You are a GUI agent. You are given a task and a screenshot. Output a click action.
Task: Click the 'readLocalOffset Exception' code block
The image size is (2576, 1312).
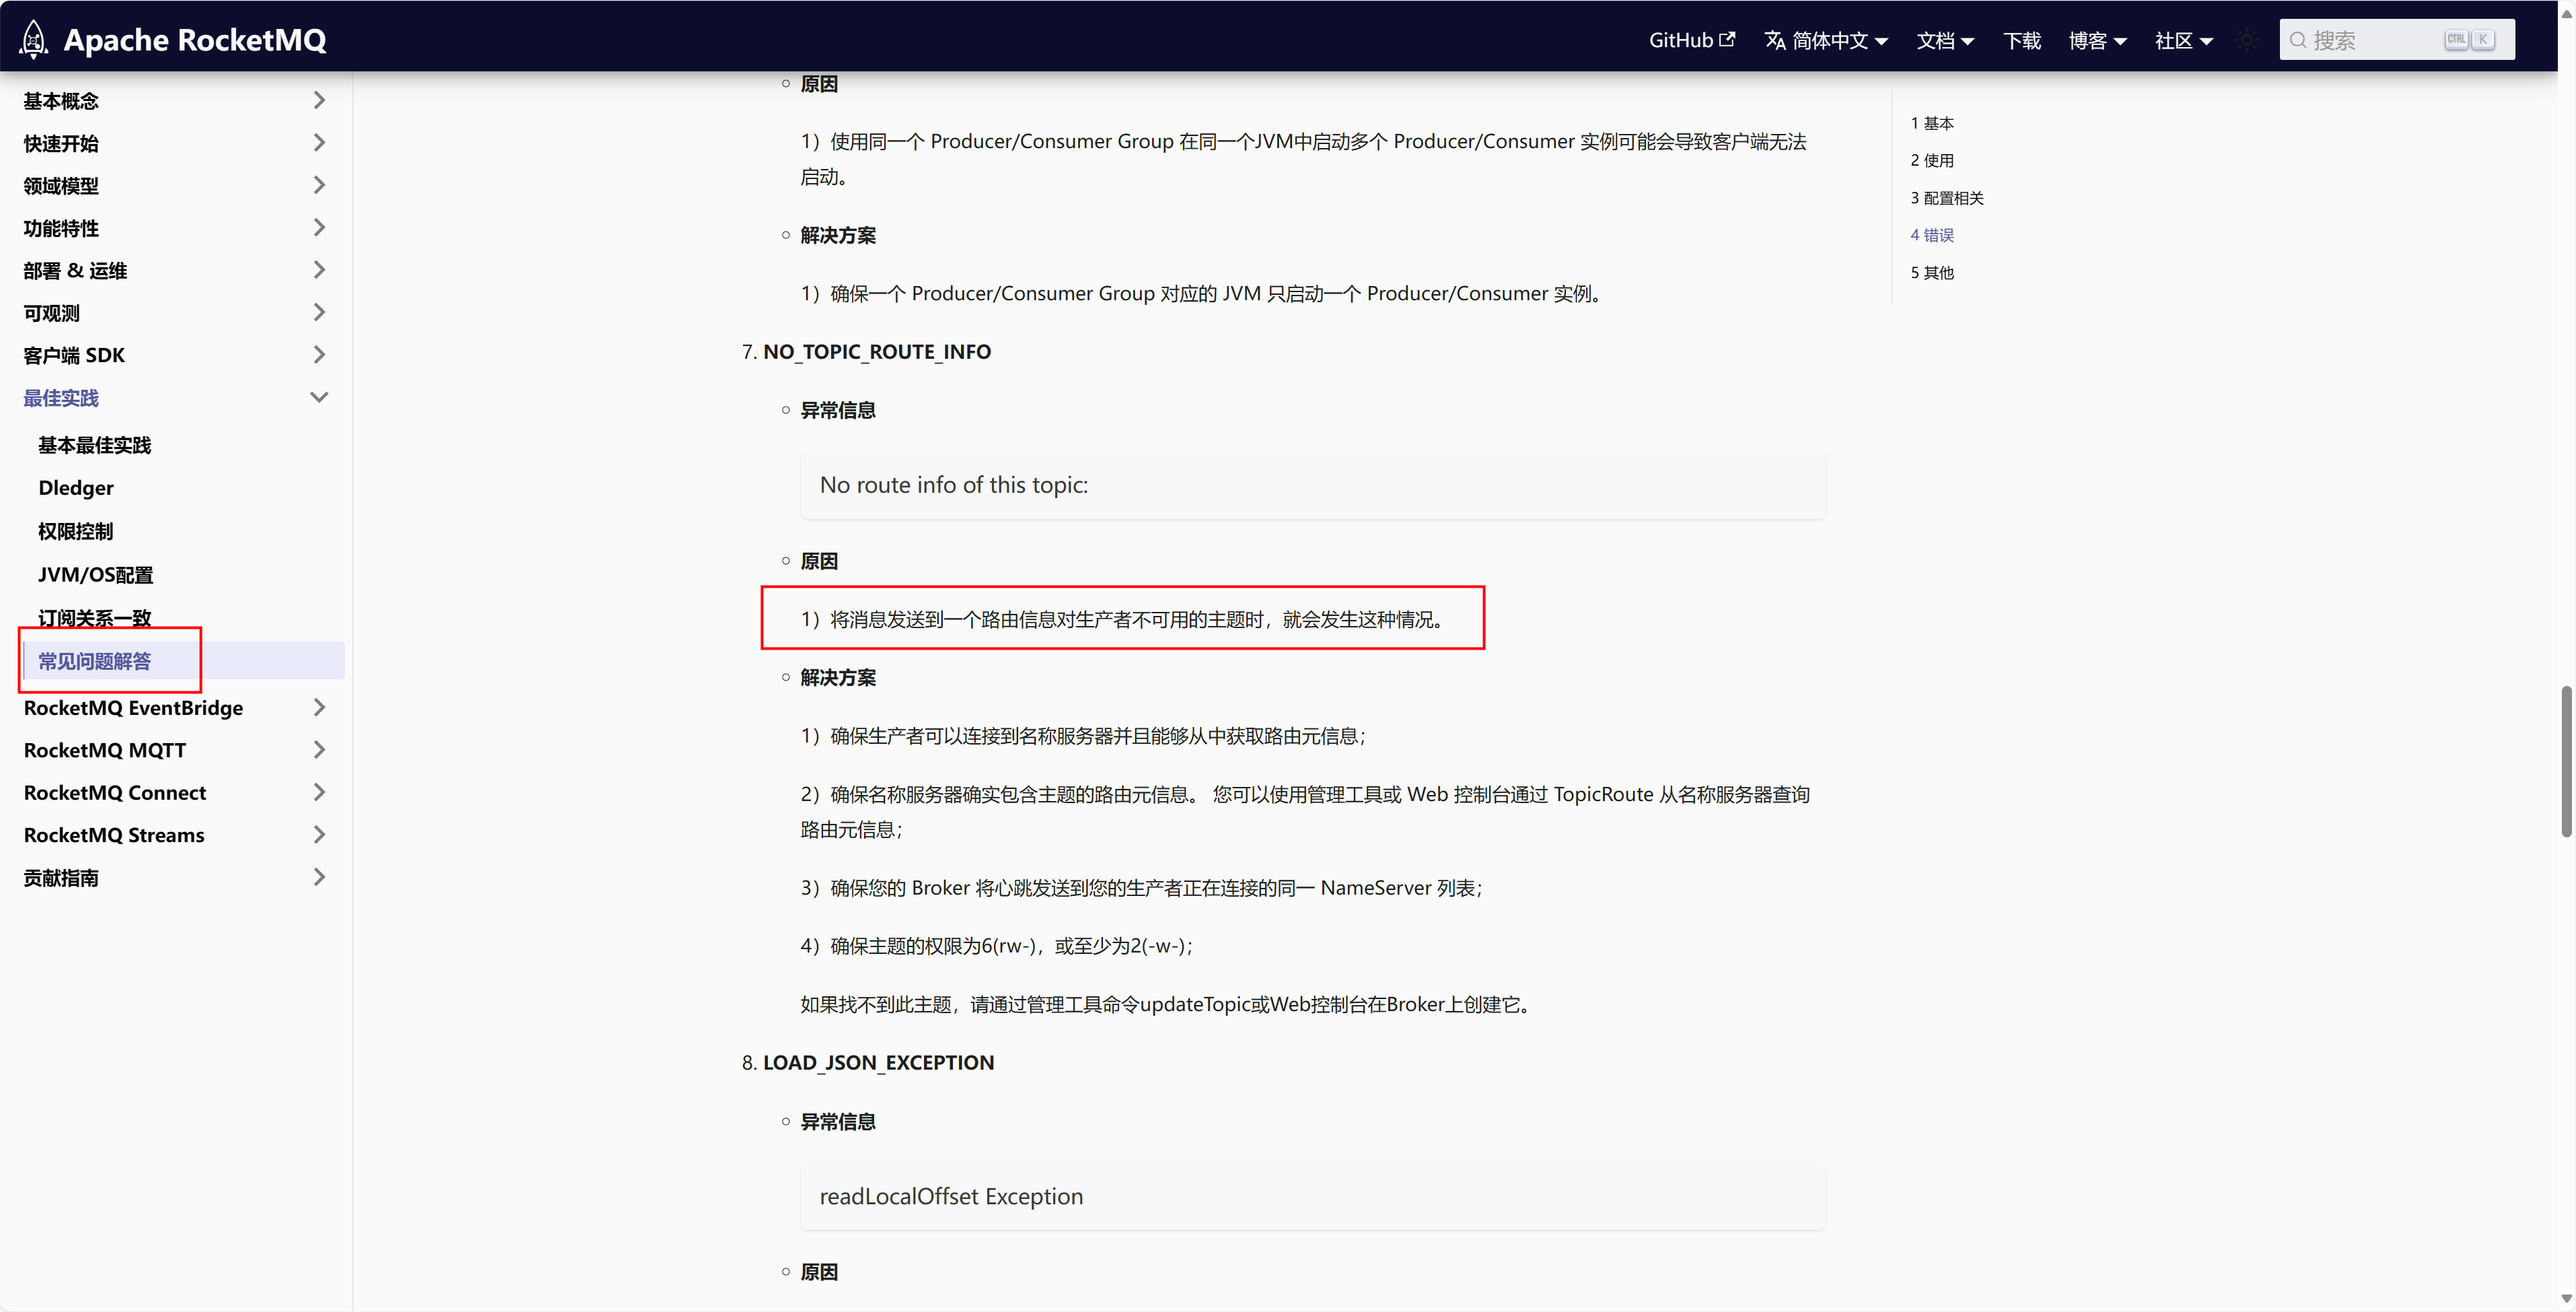click(x=1312, y=1196)
